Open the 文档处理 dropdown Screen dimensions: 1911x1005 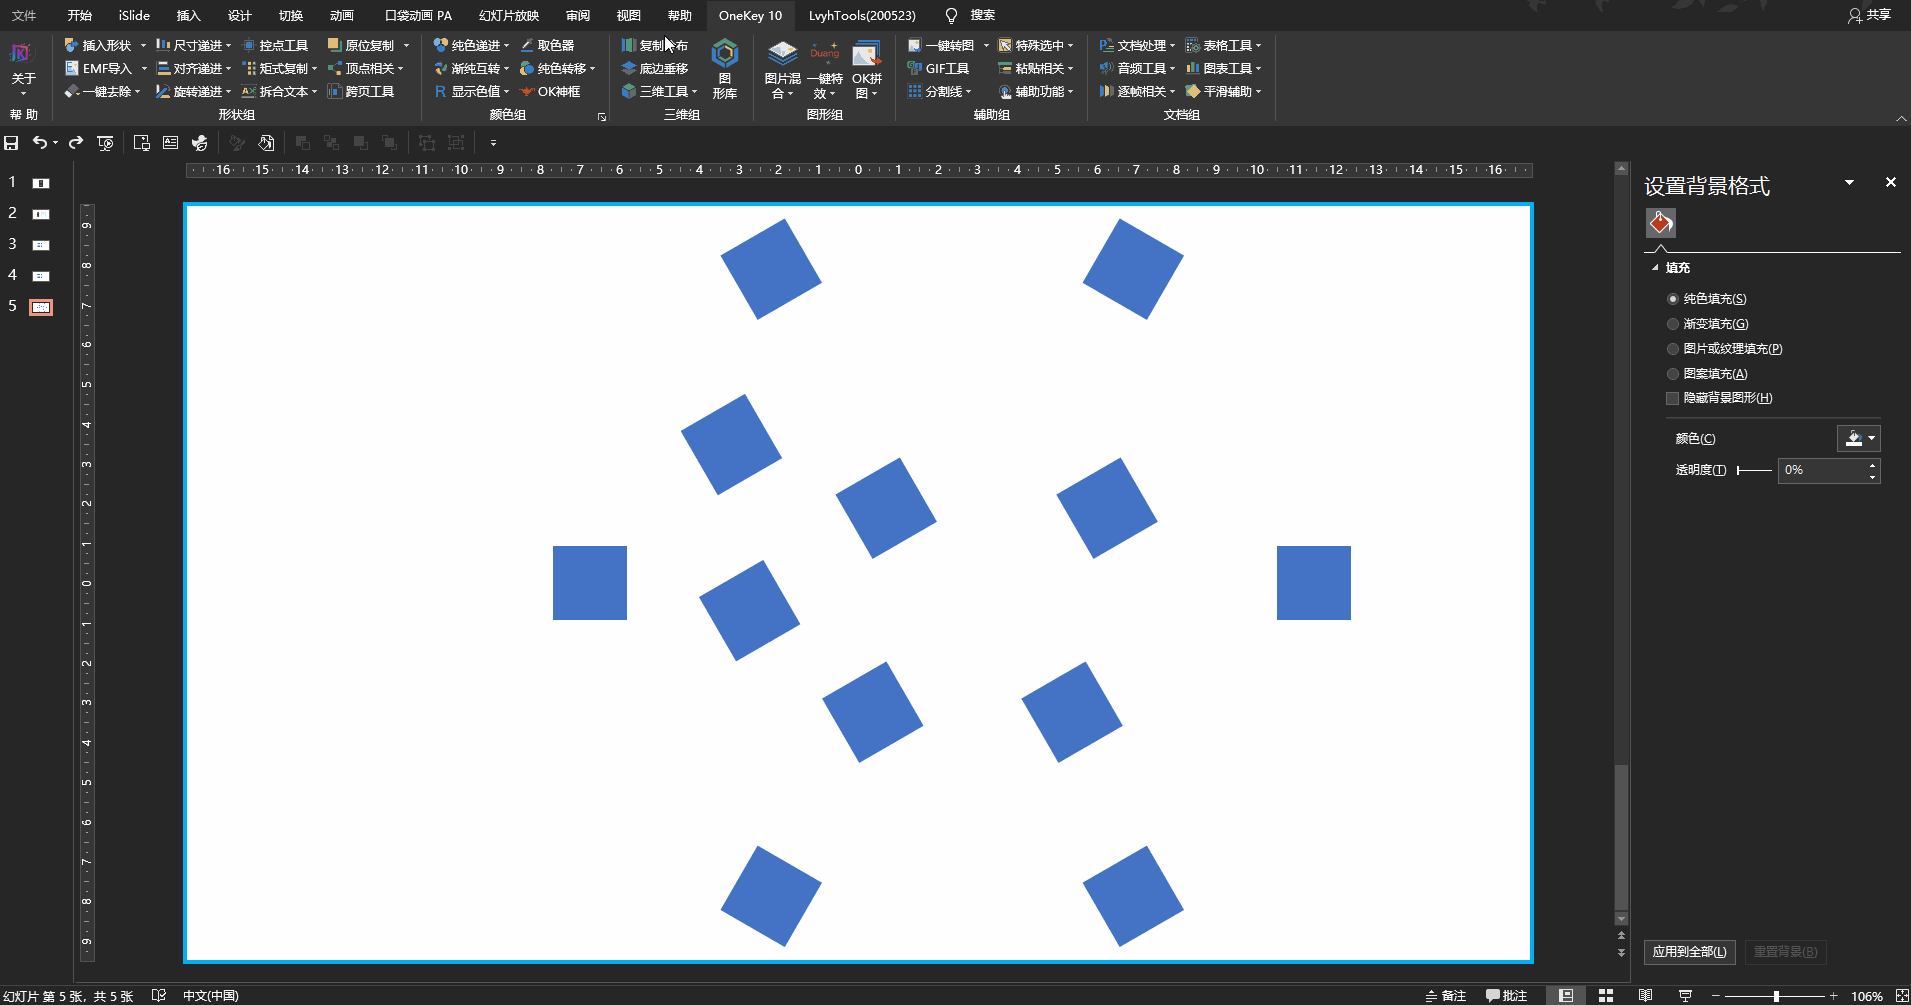[1172, 45]
